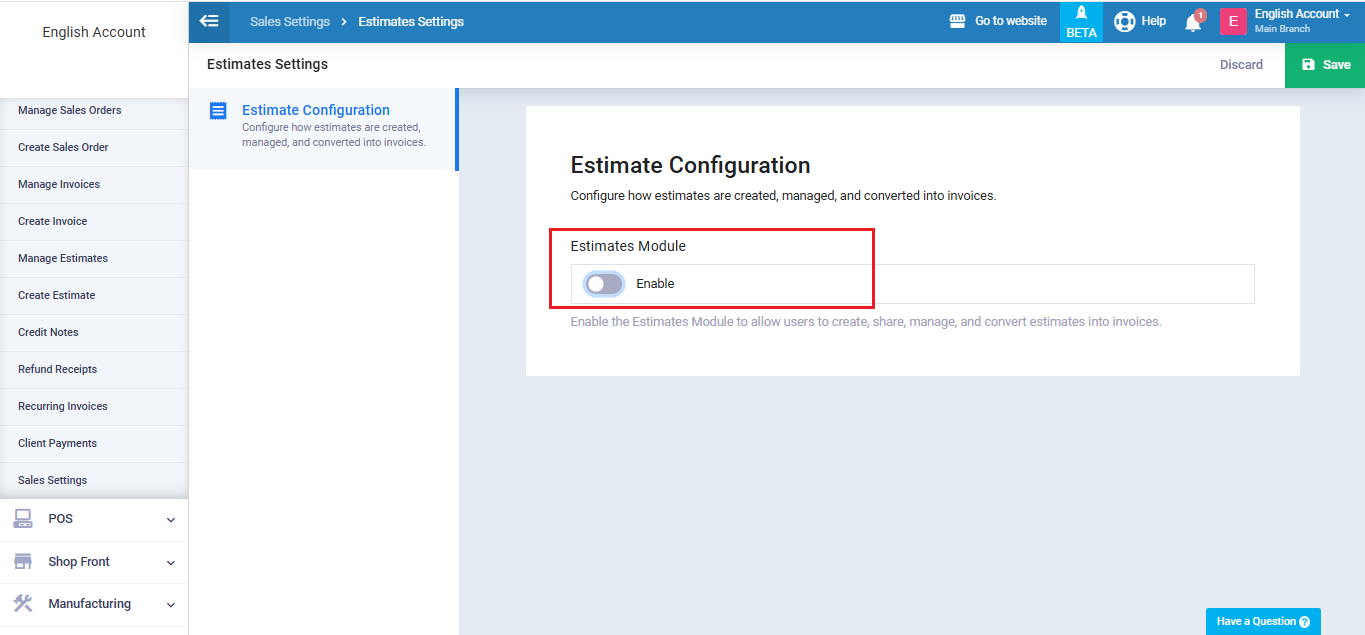Click the green Save button
The image size is (1365, 635).
pyautogui.click(x=1324, y=65)
